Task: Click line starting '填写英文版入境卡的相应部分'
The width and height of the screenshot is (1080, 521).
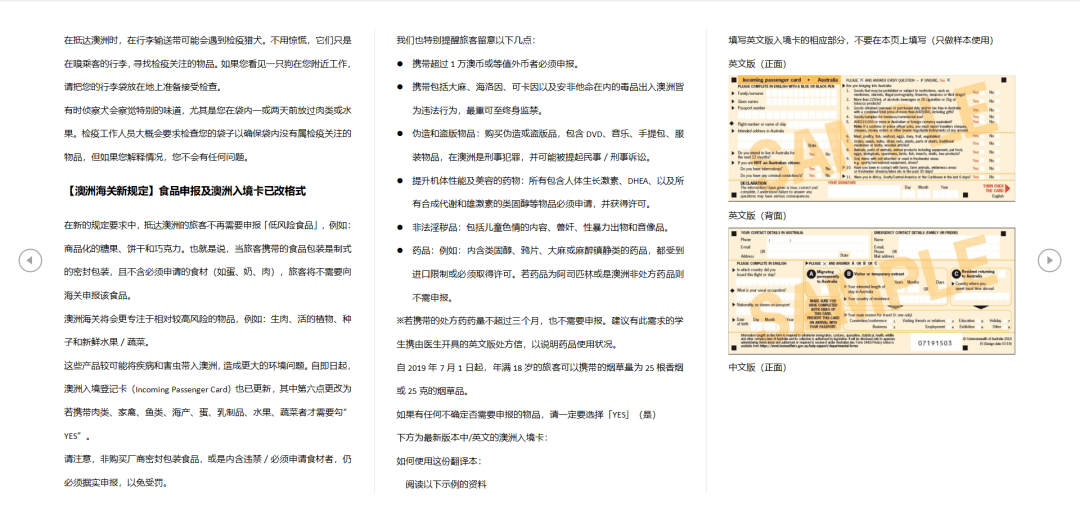Action: pos(861,40)
